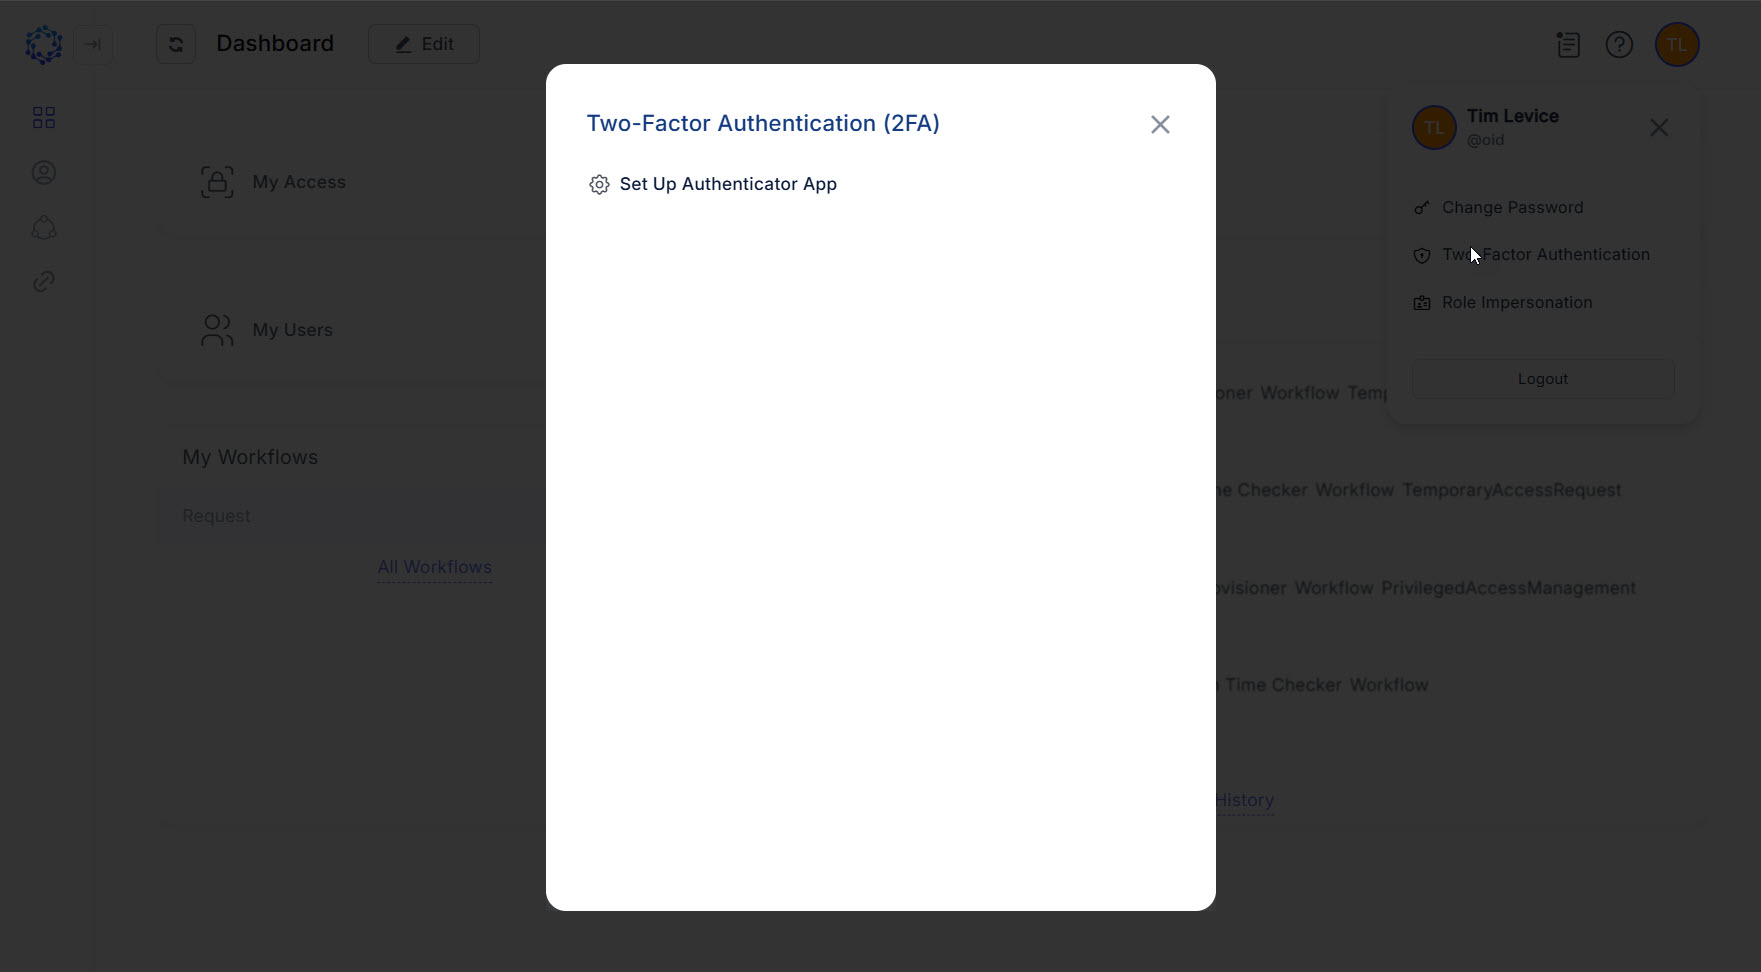
Task: Select Role Impersonation from the profile menu
Action: tap(1517, 302)
